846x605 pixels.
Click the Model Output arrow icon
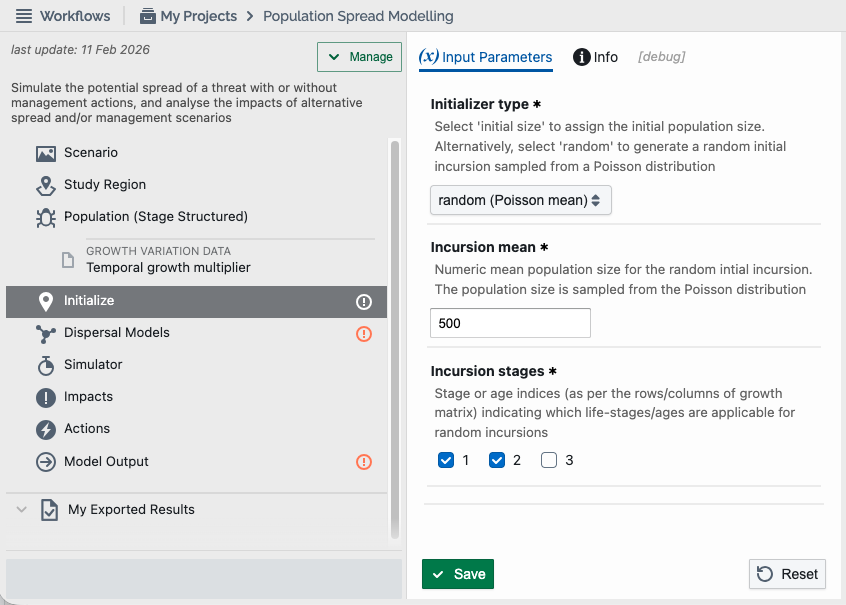(46, 462)
